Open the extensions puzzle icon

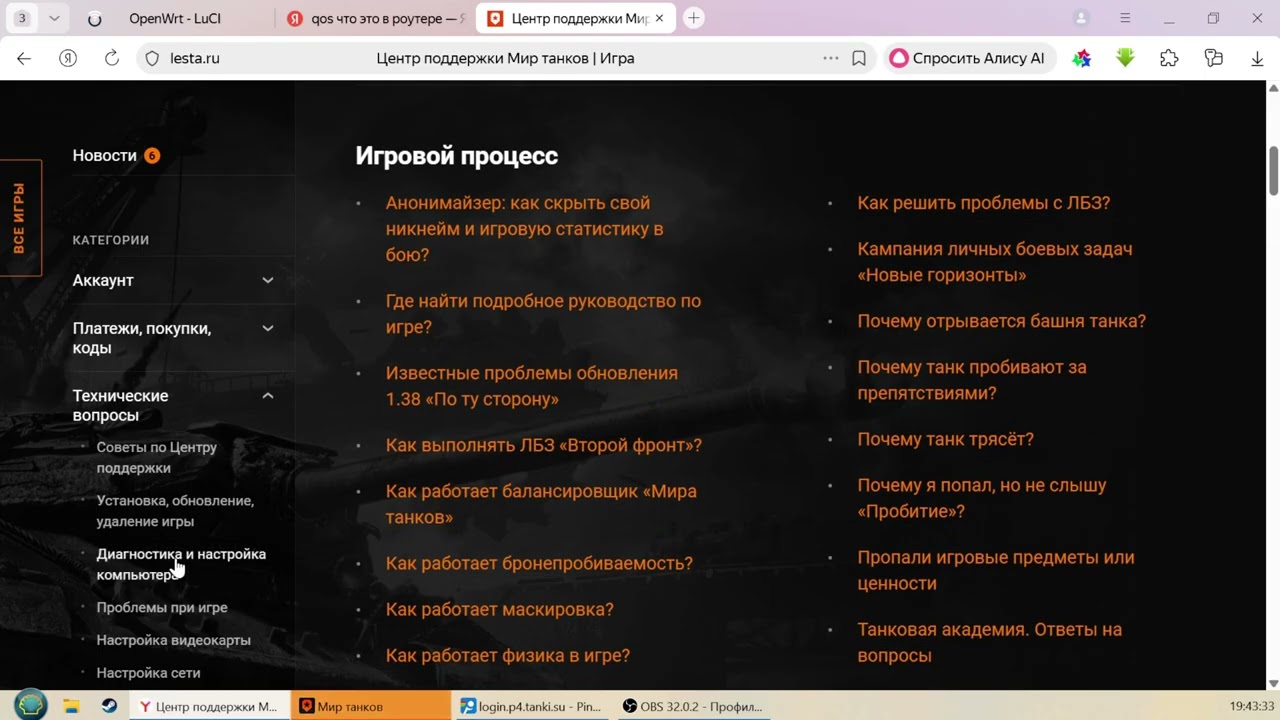1169,58
